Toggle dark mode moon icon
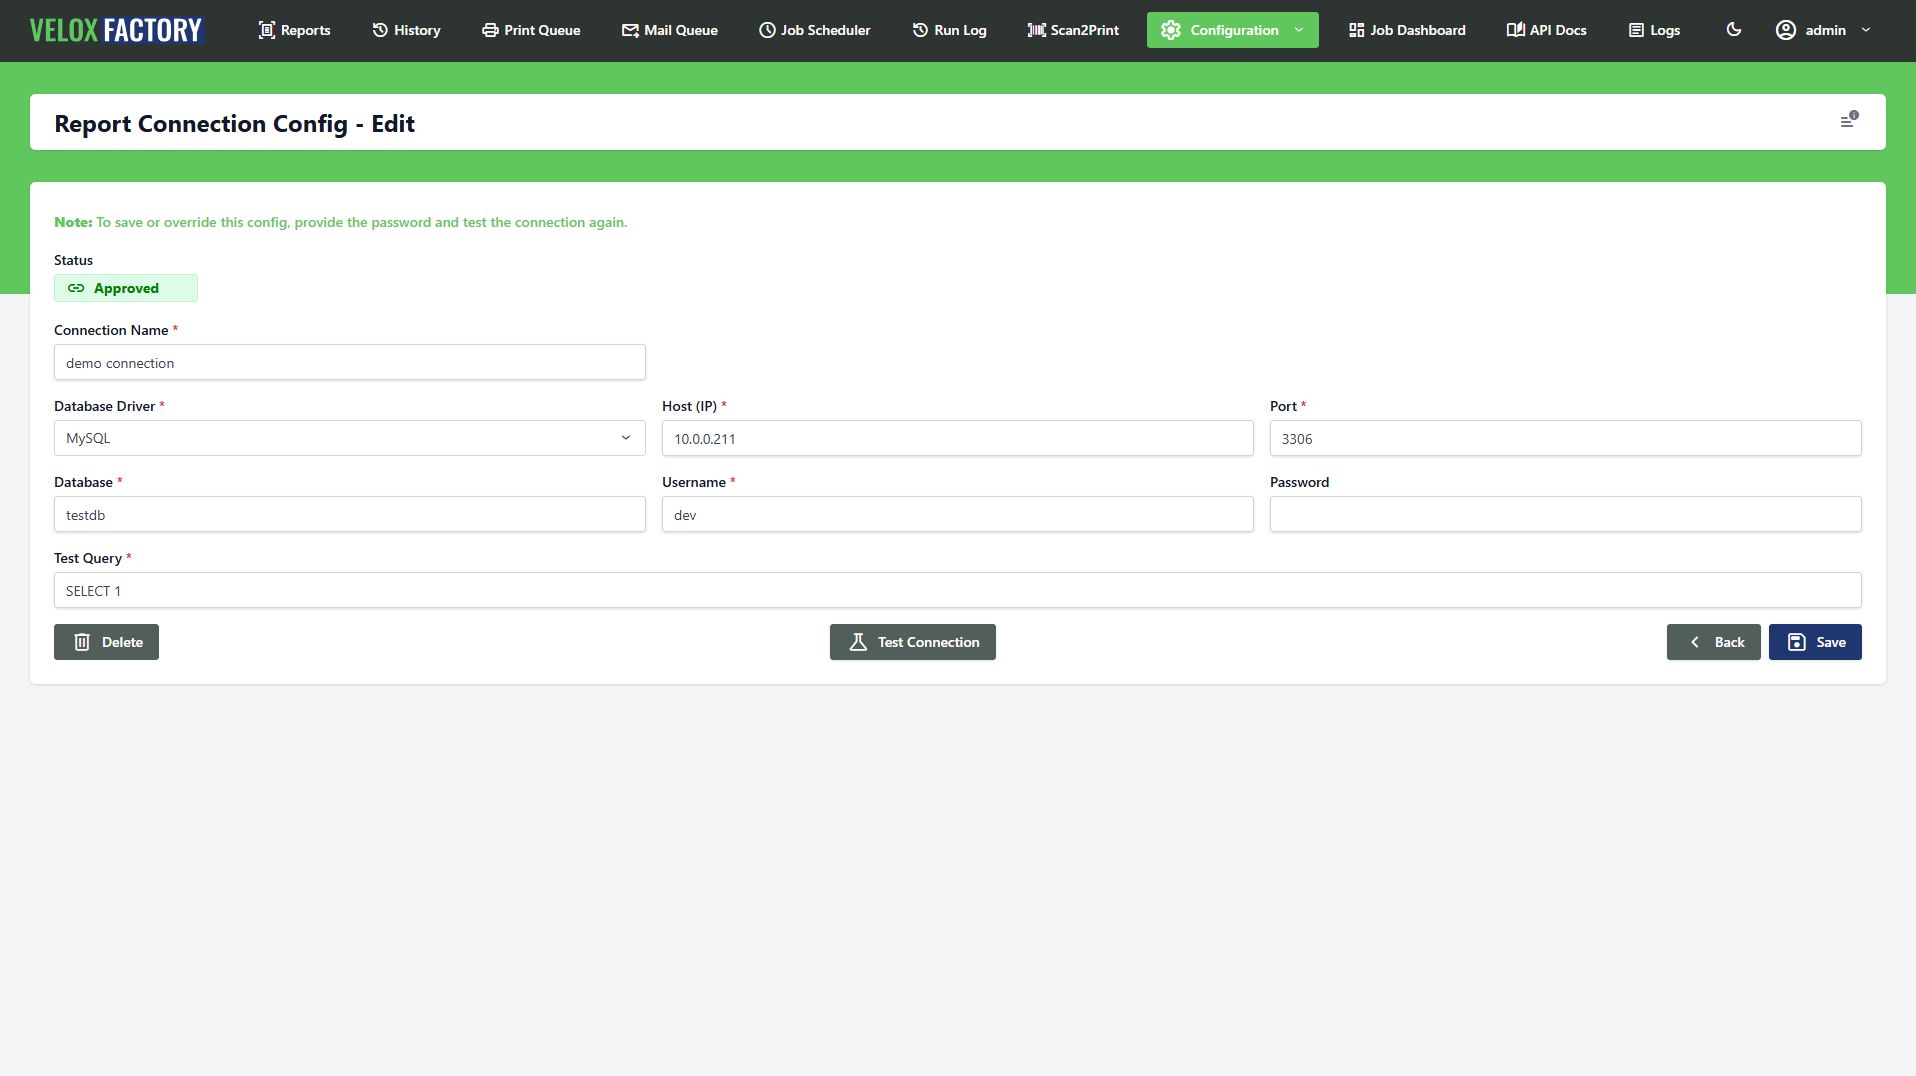The image size is (1916, 1076). 1734,30
